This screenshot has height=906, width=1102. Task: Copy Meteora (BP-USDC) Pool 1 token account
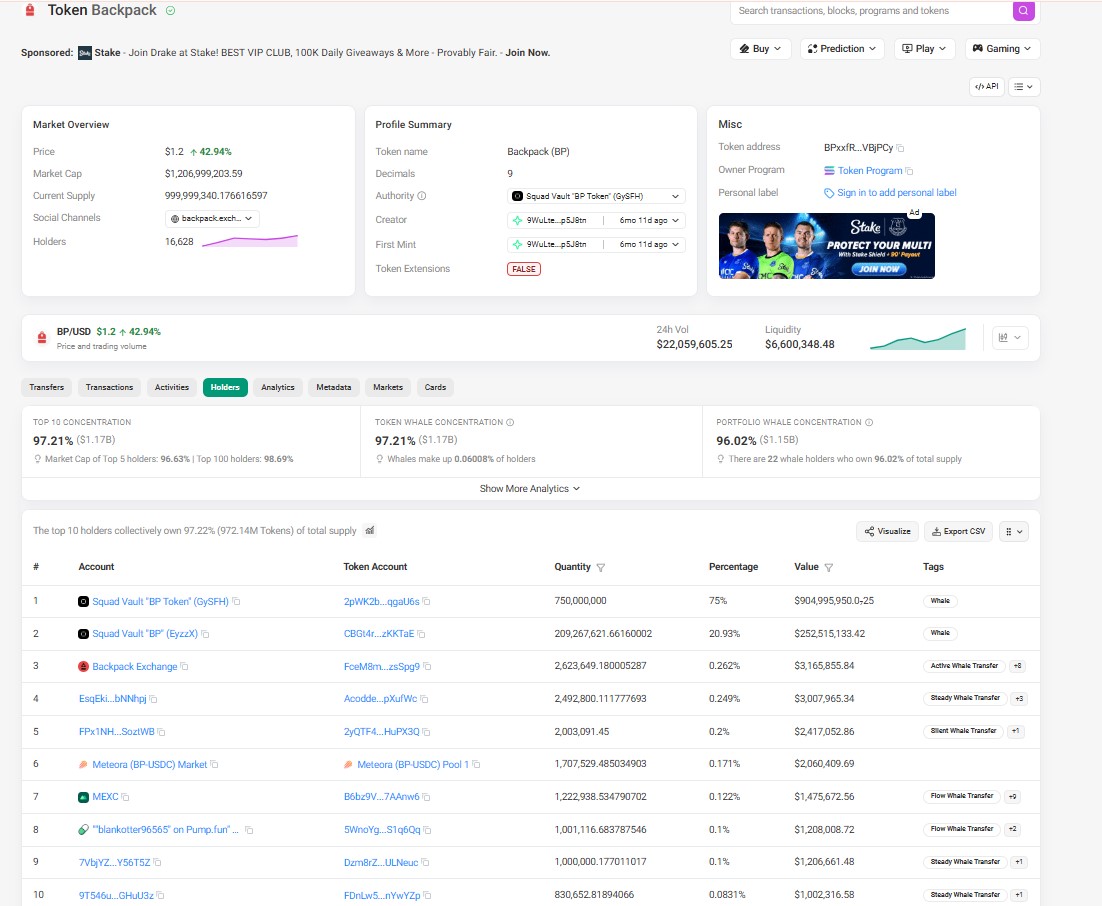pyautogui.click(x=476, y=765)
